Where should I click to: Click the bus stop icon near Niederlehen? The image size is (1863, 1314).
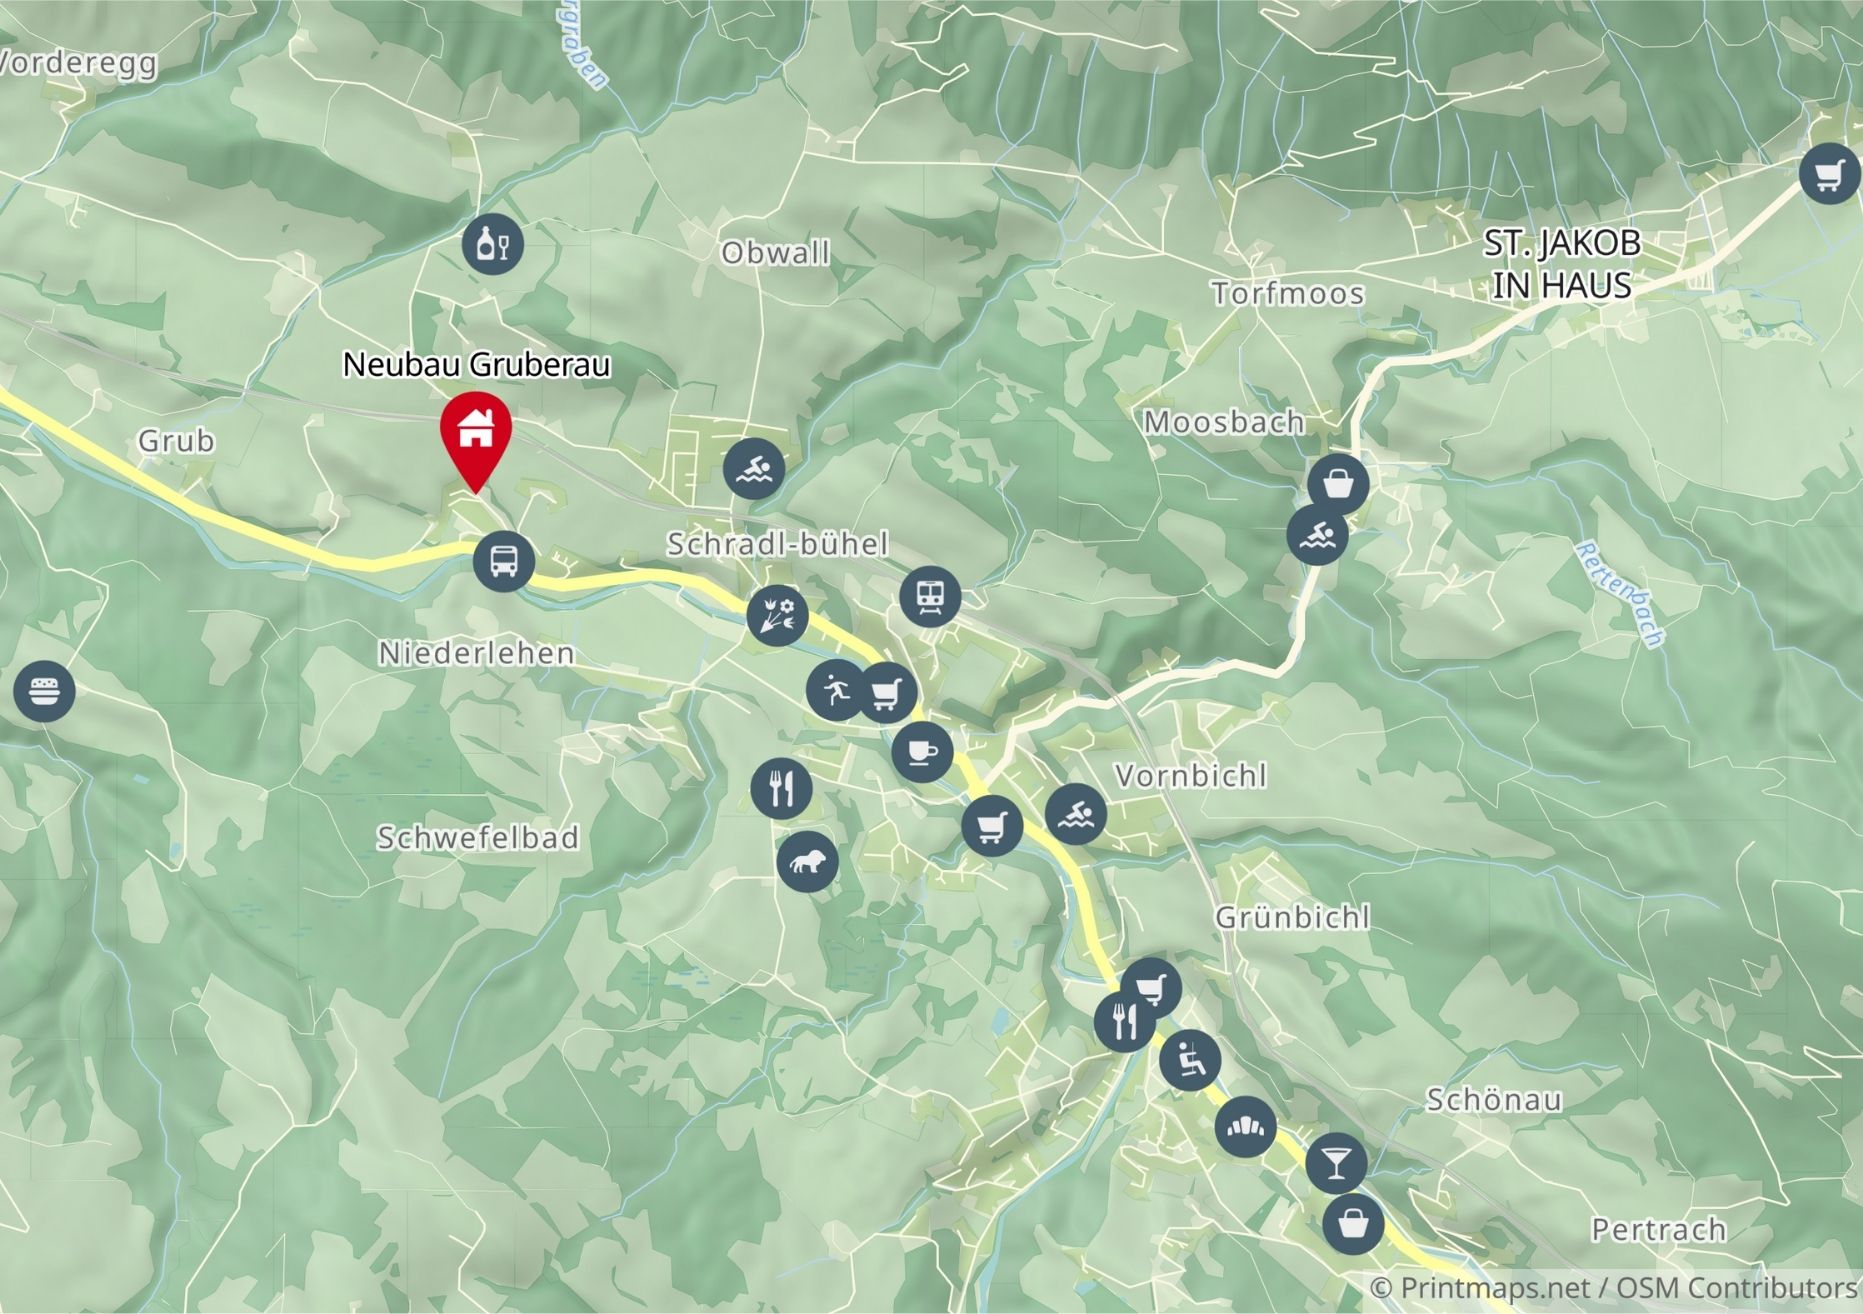click(x=504, y=561)
